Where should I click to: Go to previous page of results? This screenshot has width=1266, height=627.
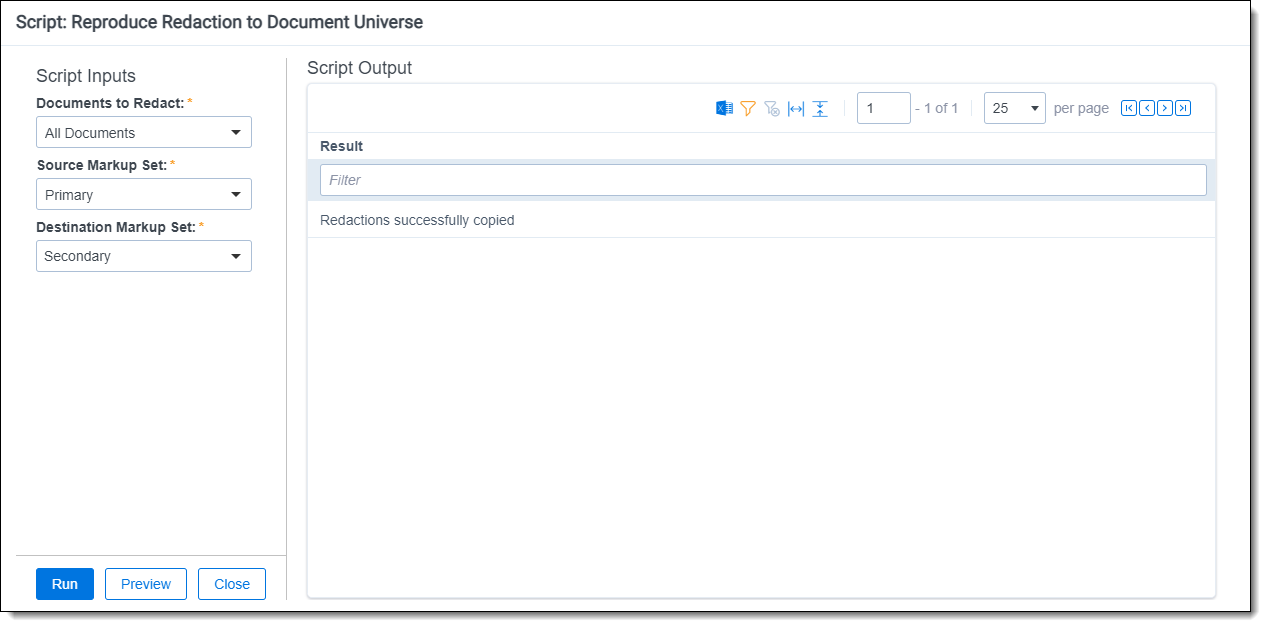tap(1147, 108)
